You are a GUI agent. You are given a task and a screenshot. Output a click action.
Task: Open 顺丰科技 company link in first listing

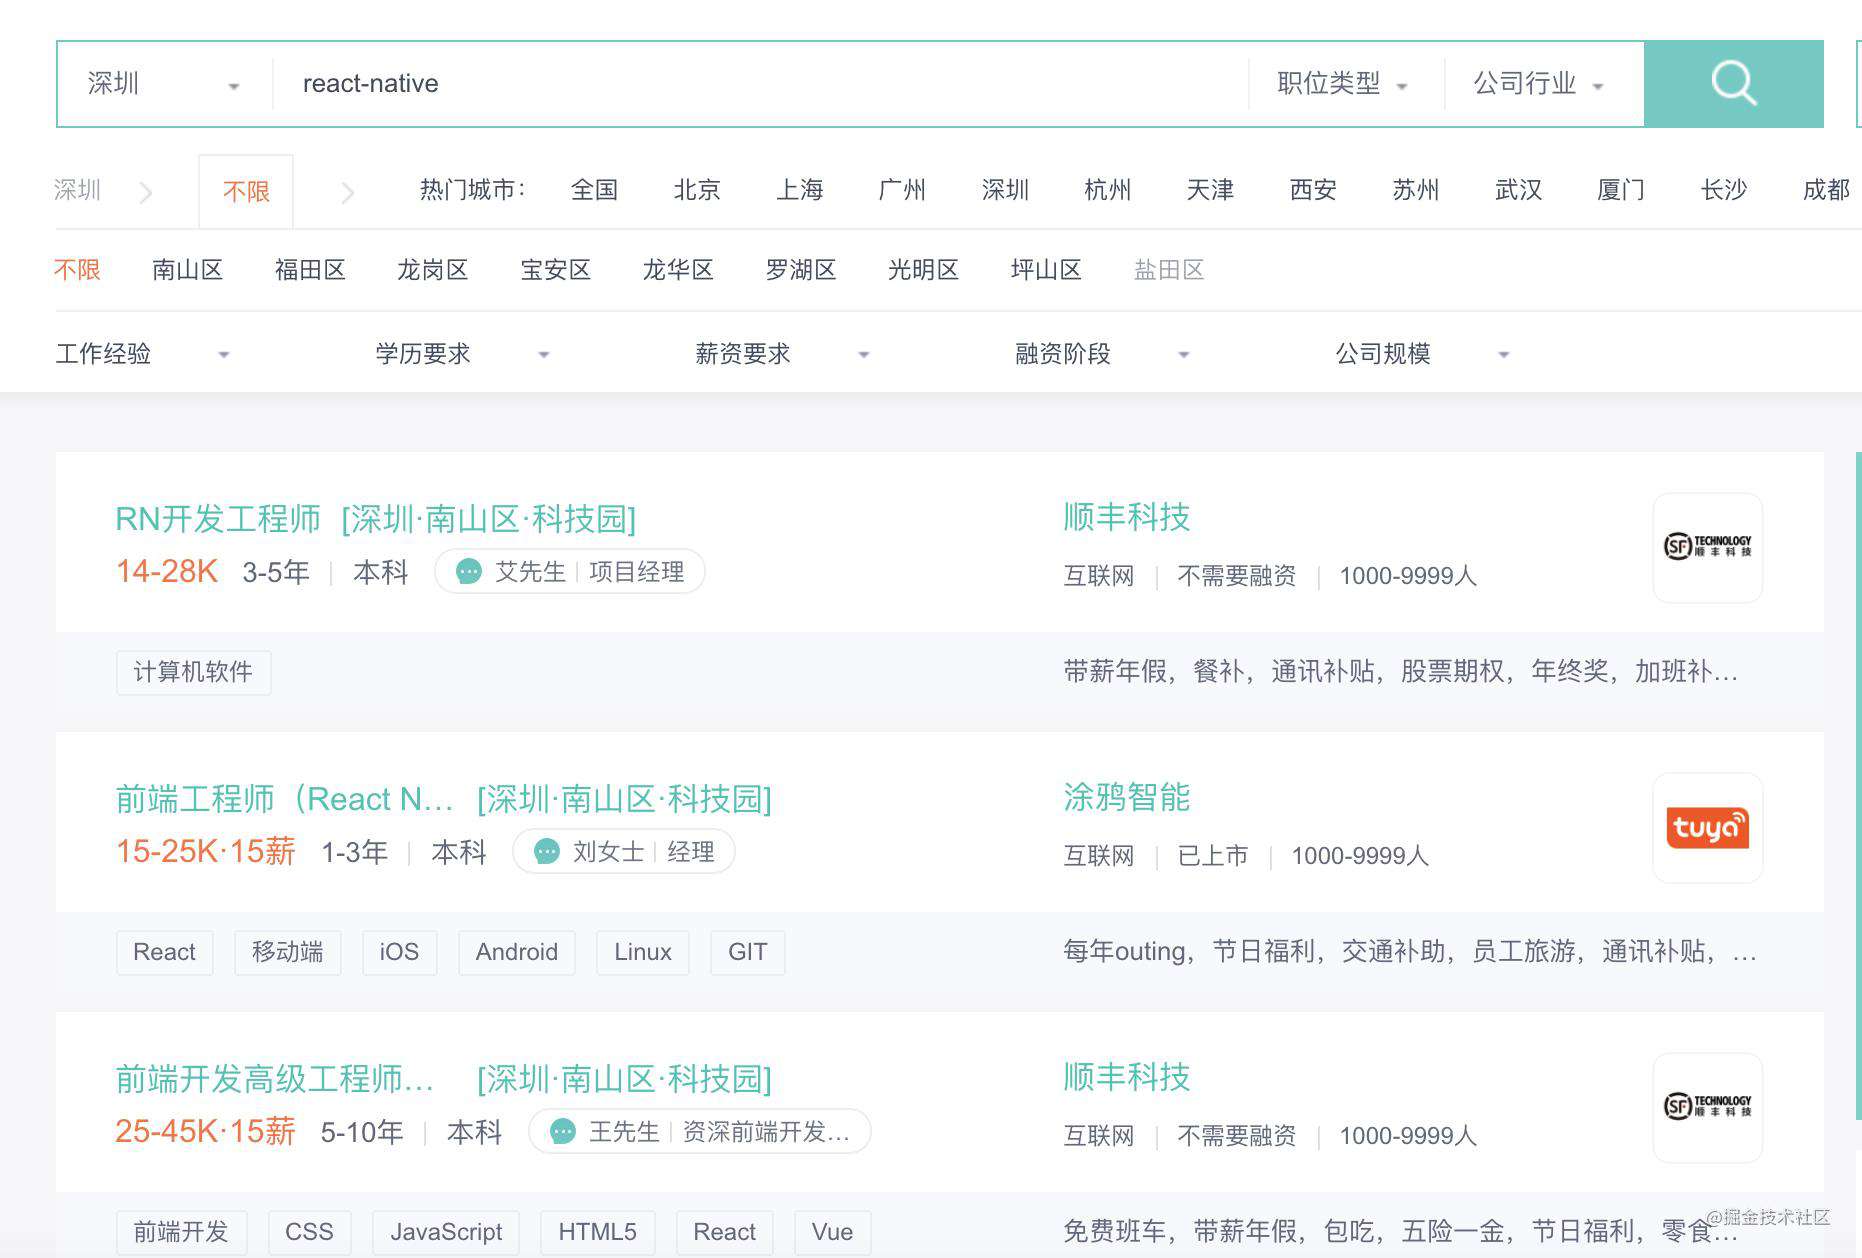pos(1126,517)
